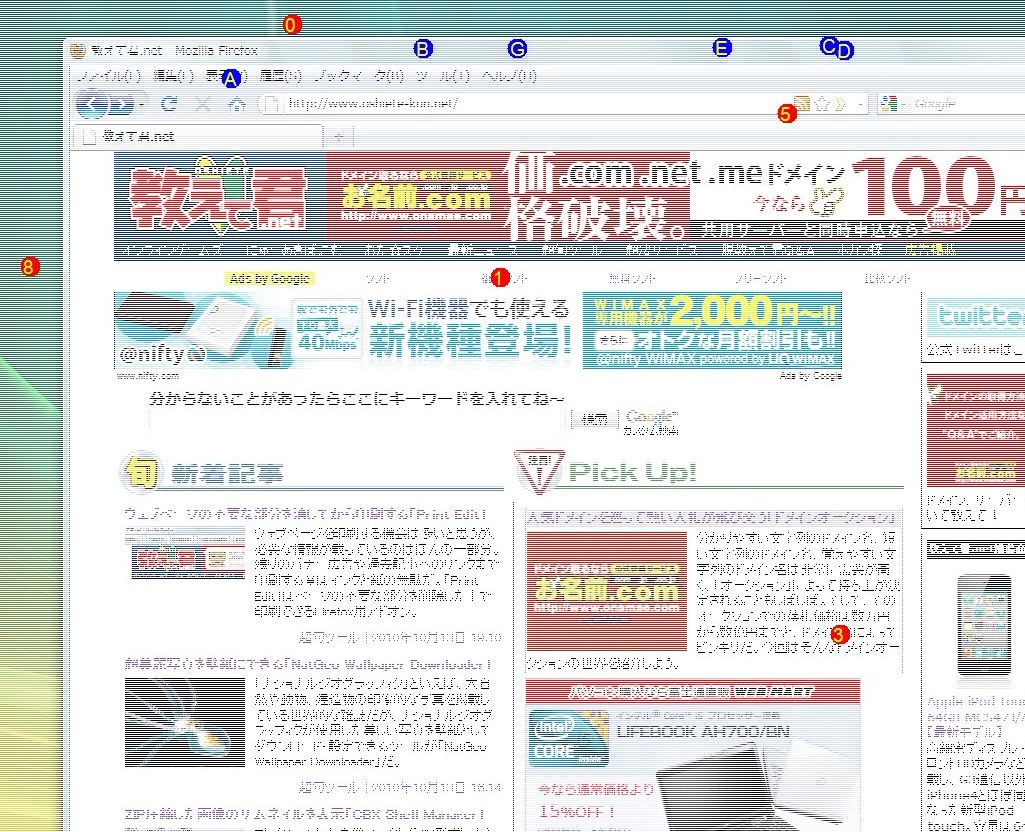Click the Ads by Google yellow label
The height and width of the screenshot is (832, 1025).
[x=269, y=278]
